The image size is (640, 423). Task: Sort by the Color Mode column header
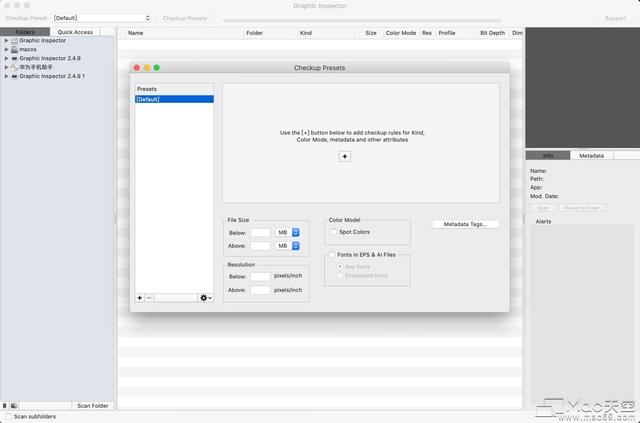[x=401, y=33]
